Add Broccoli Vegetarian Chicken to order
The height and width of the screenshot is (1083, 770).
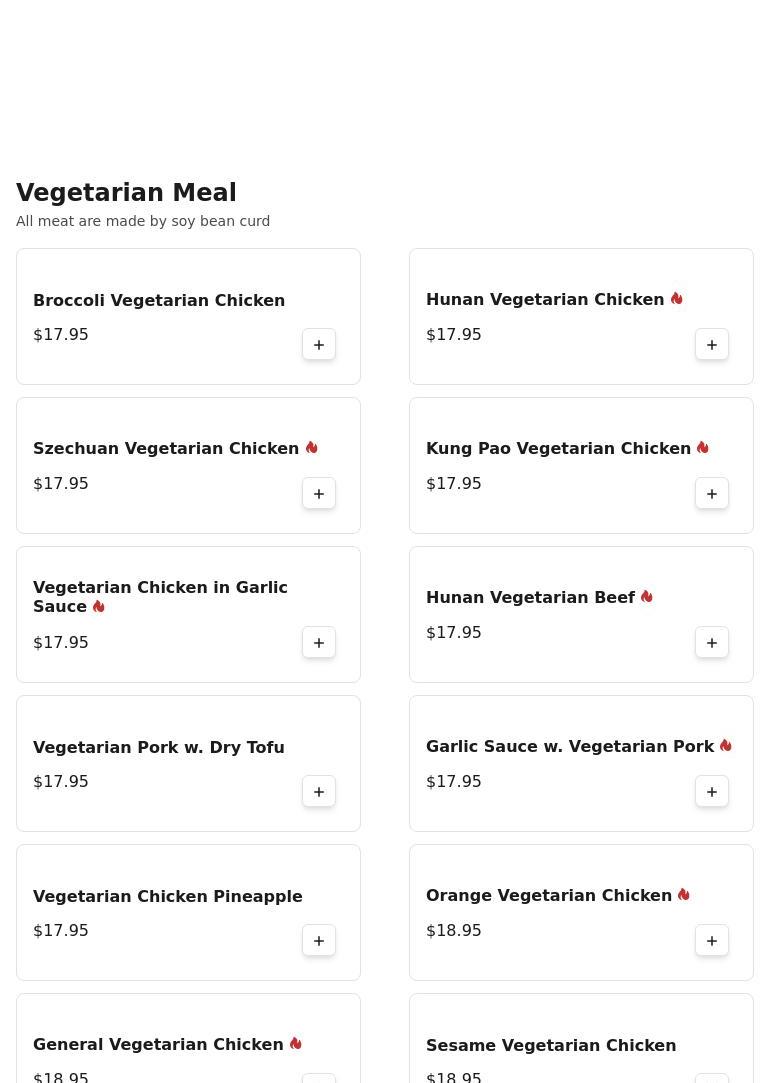pos(319,345)
